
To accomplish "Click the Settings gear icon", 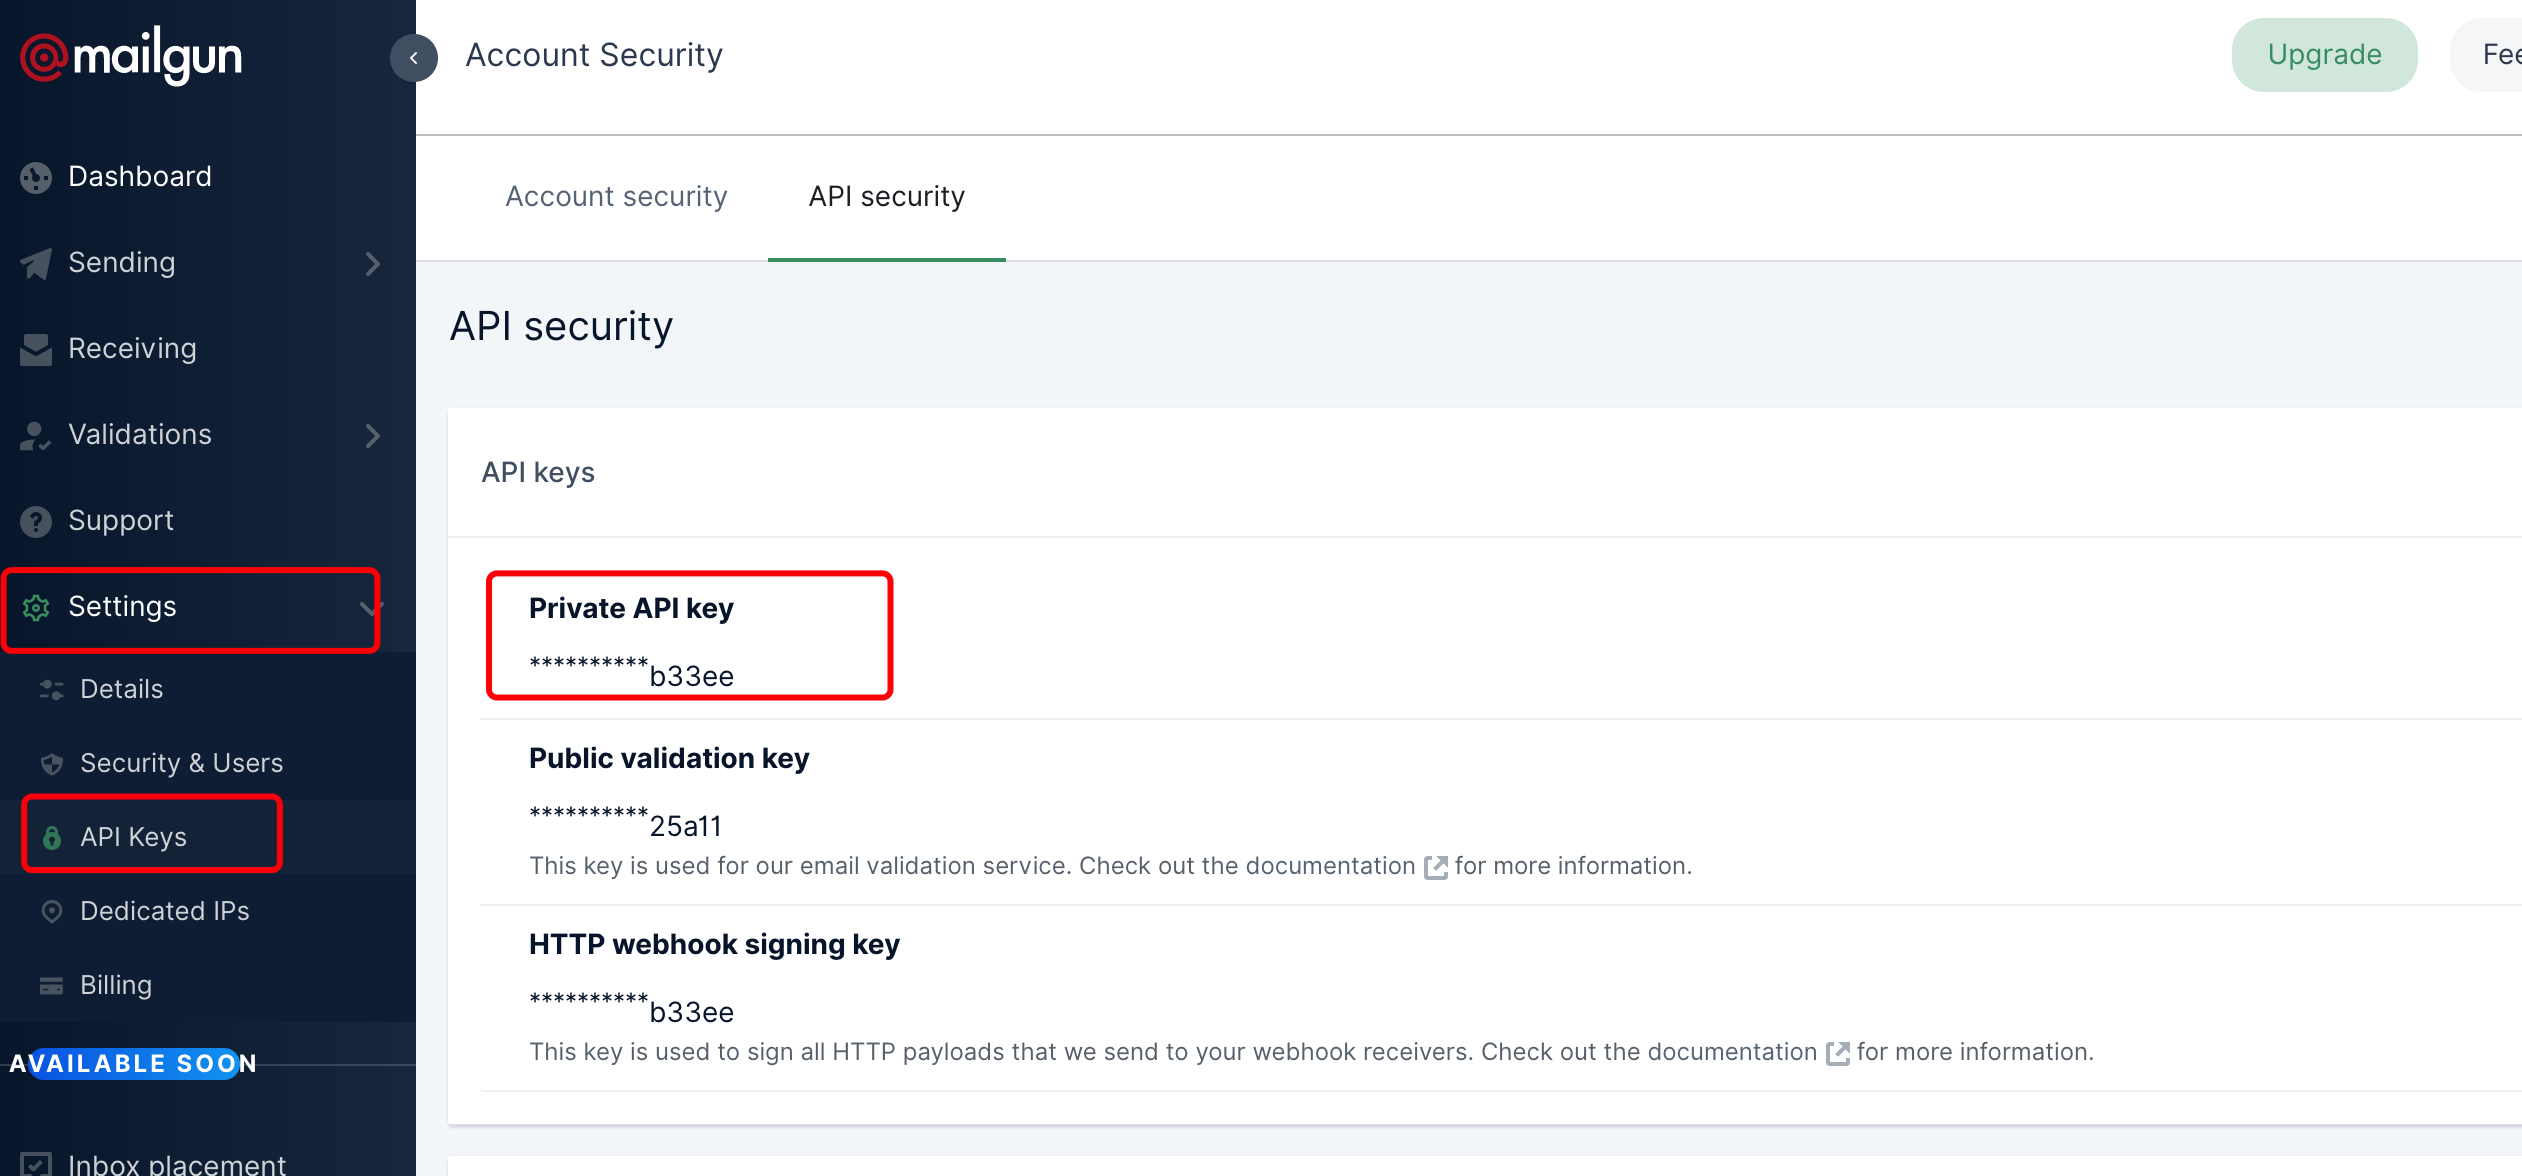I will pyautogui.click(x=36, y=607).
